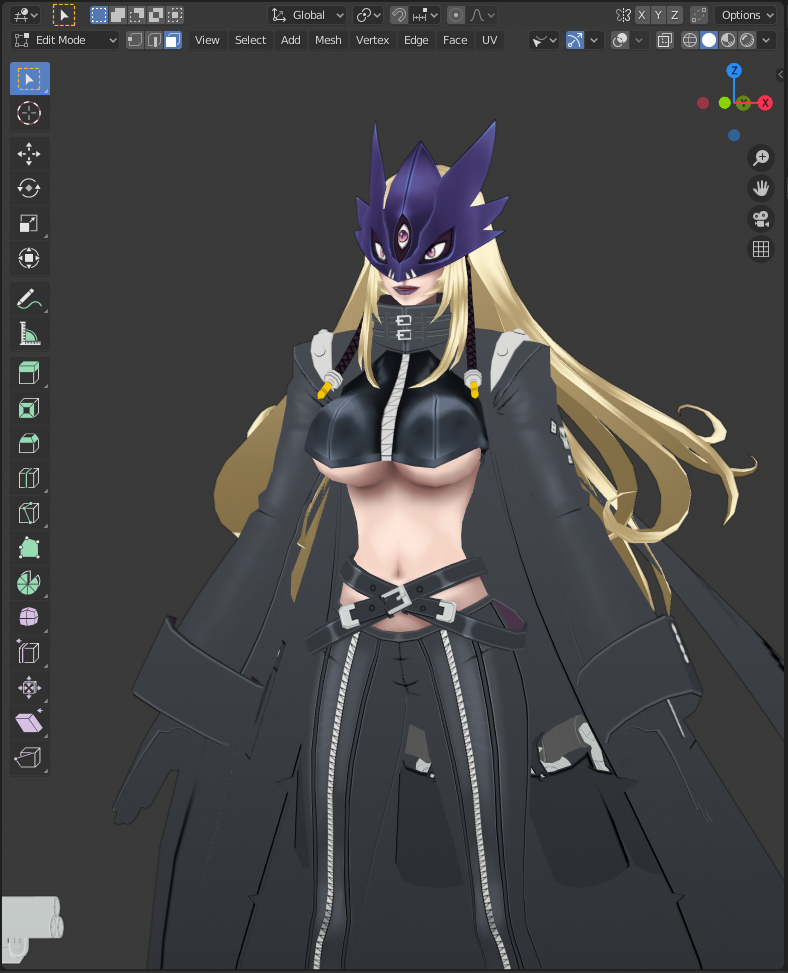Toggle X-ray display
The height and width of the screenshot is (973, 788).
pyautogui.click(x=665, y=40)
